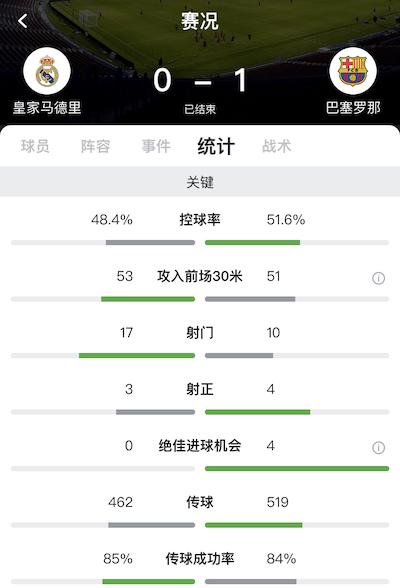Tap the 巴塞罗那 team name

point(353,108)
